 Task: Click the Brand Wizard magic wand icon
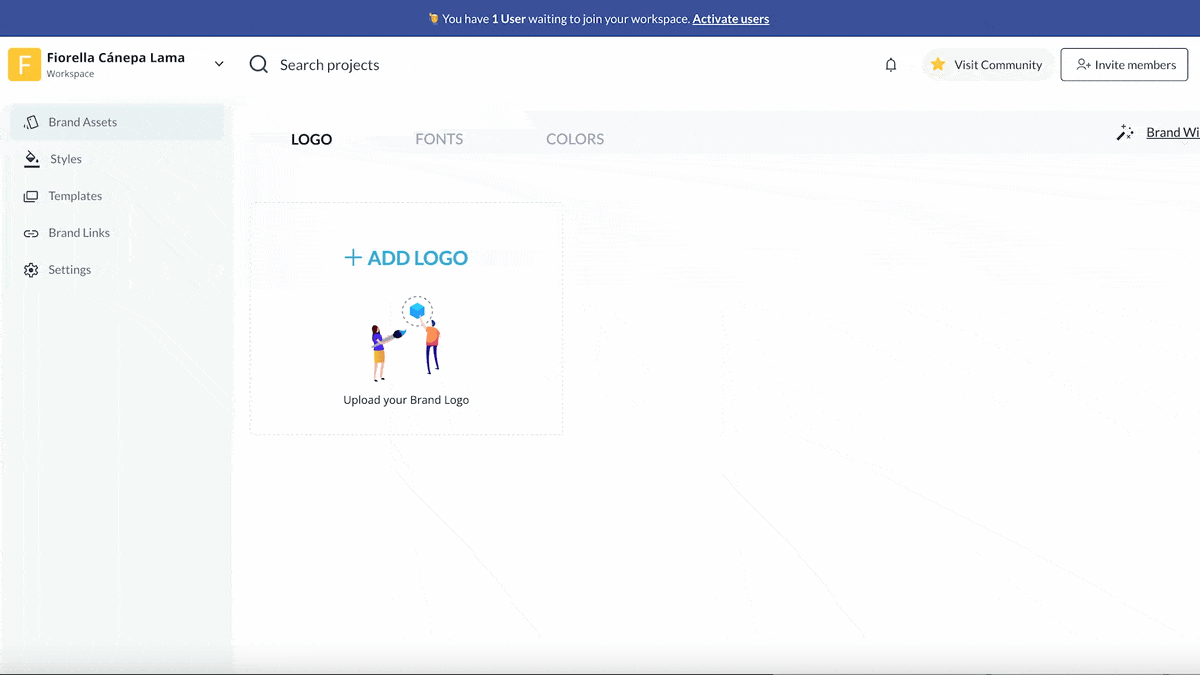click(1125, 132)
